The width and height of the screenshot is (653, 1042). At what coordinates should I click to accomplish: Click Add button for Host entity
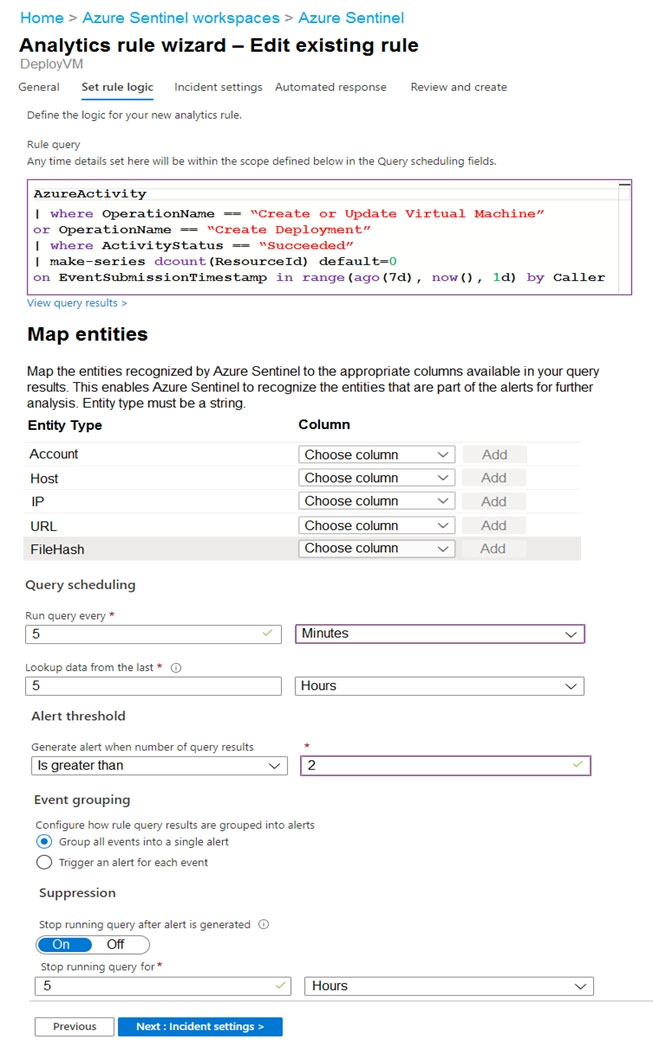pyautogui.click(x=494, y=478)
